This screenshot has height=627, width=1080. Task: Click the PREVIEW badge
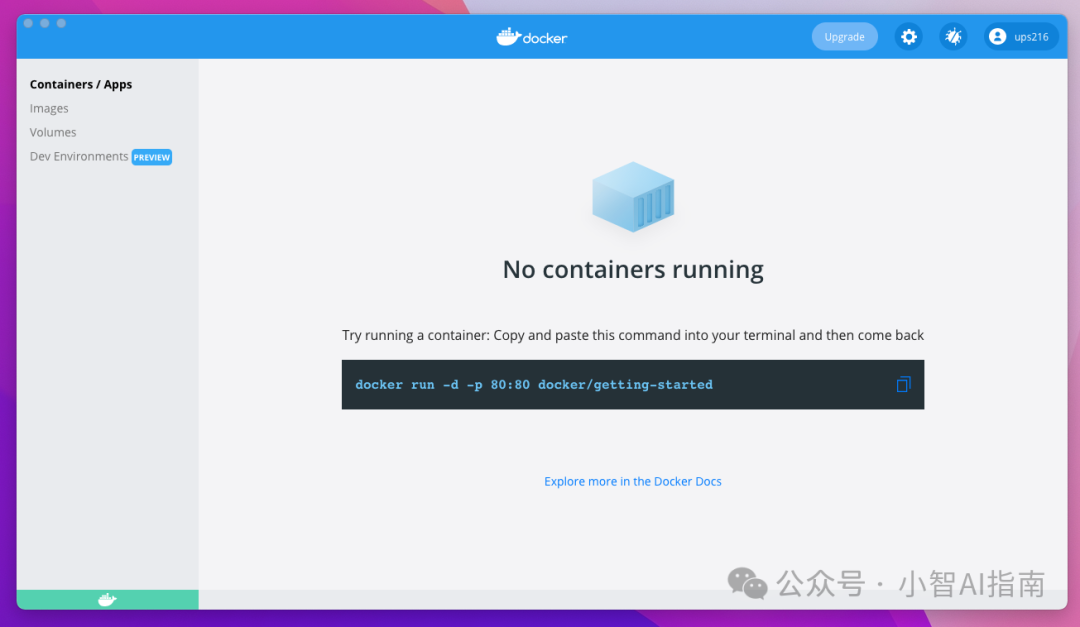coord(152,157)
